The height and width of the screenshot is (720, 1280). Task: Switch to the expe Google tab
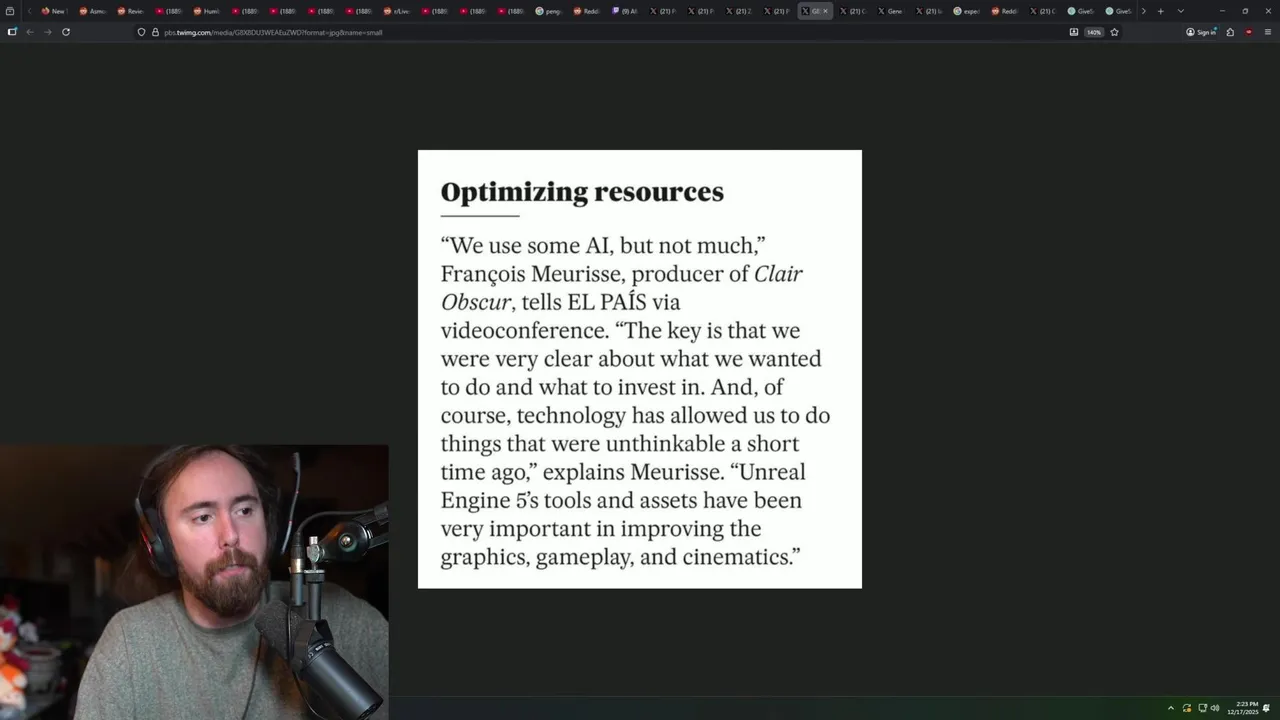(x=966, y=11)
